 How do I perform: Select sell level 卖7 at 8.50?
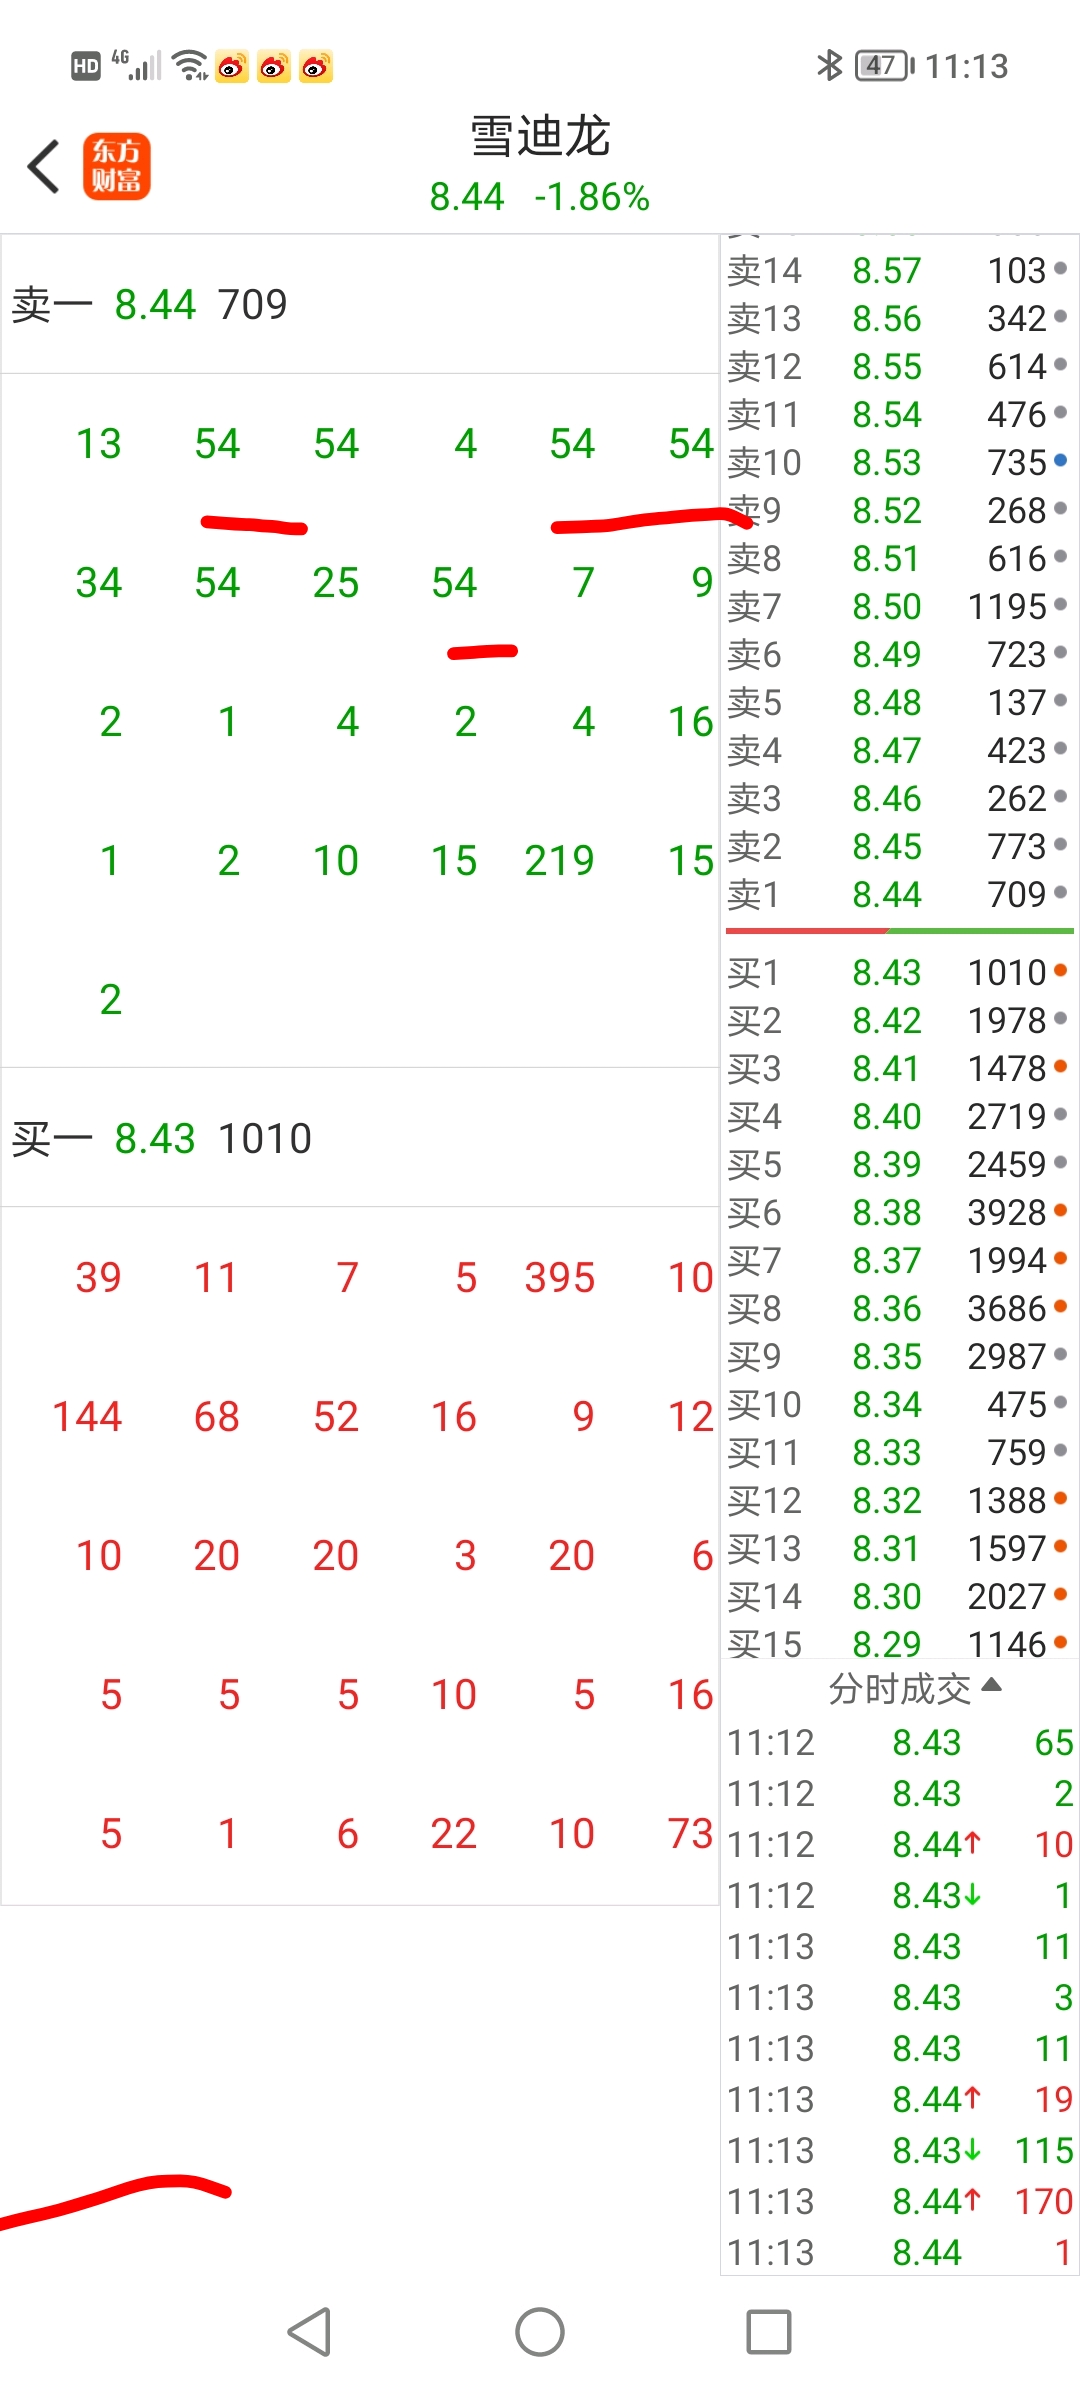tap(898, 606)
